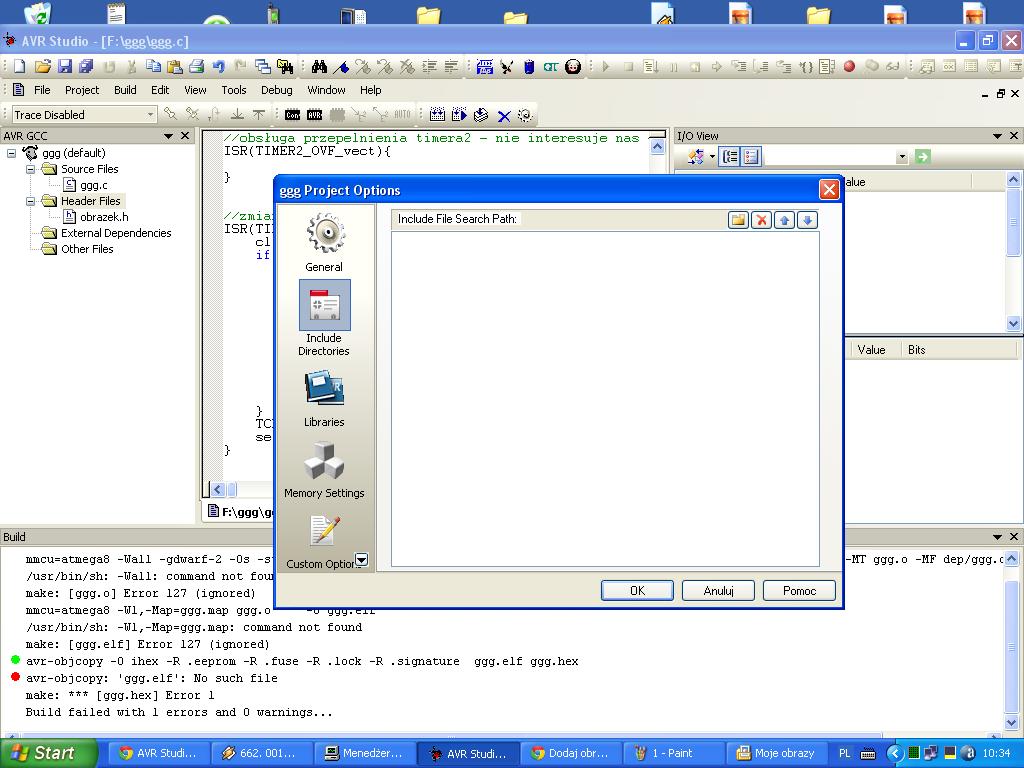
Task: Select Other Files folder
Action: click(x=87, y=249)
